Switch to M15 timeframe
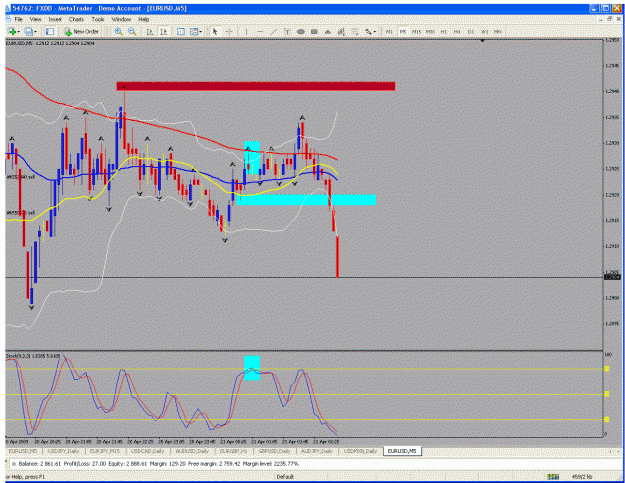This screenshot has width=625, height=483. pos(417,31)
